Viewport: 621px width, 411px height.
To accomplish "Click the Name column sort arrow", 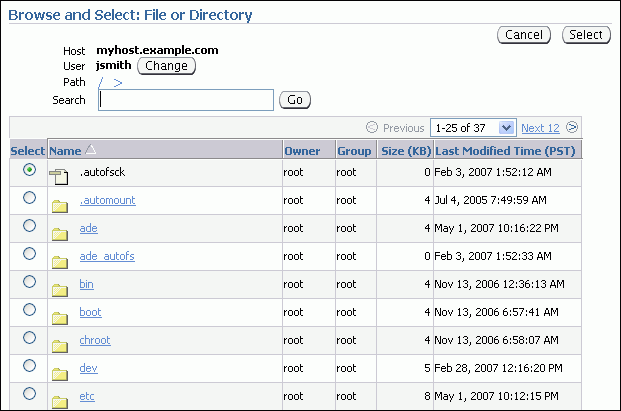I will (x=91, y=150).
